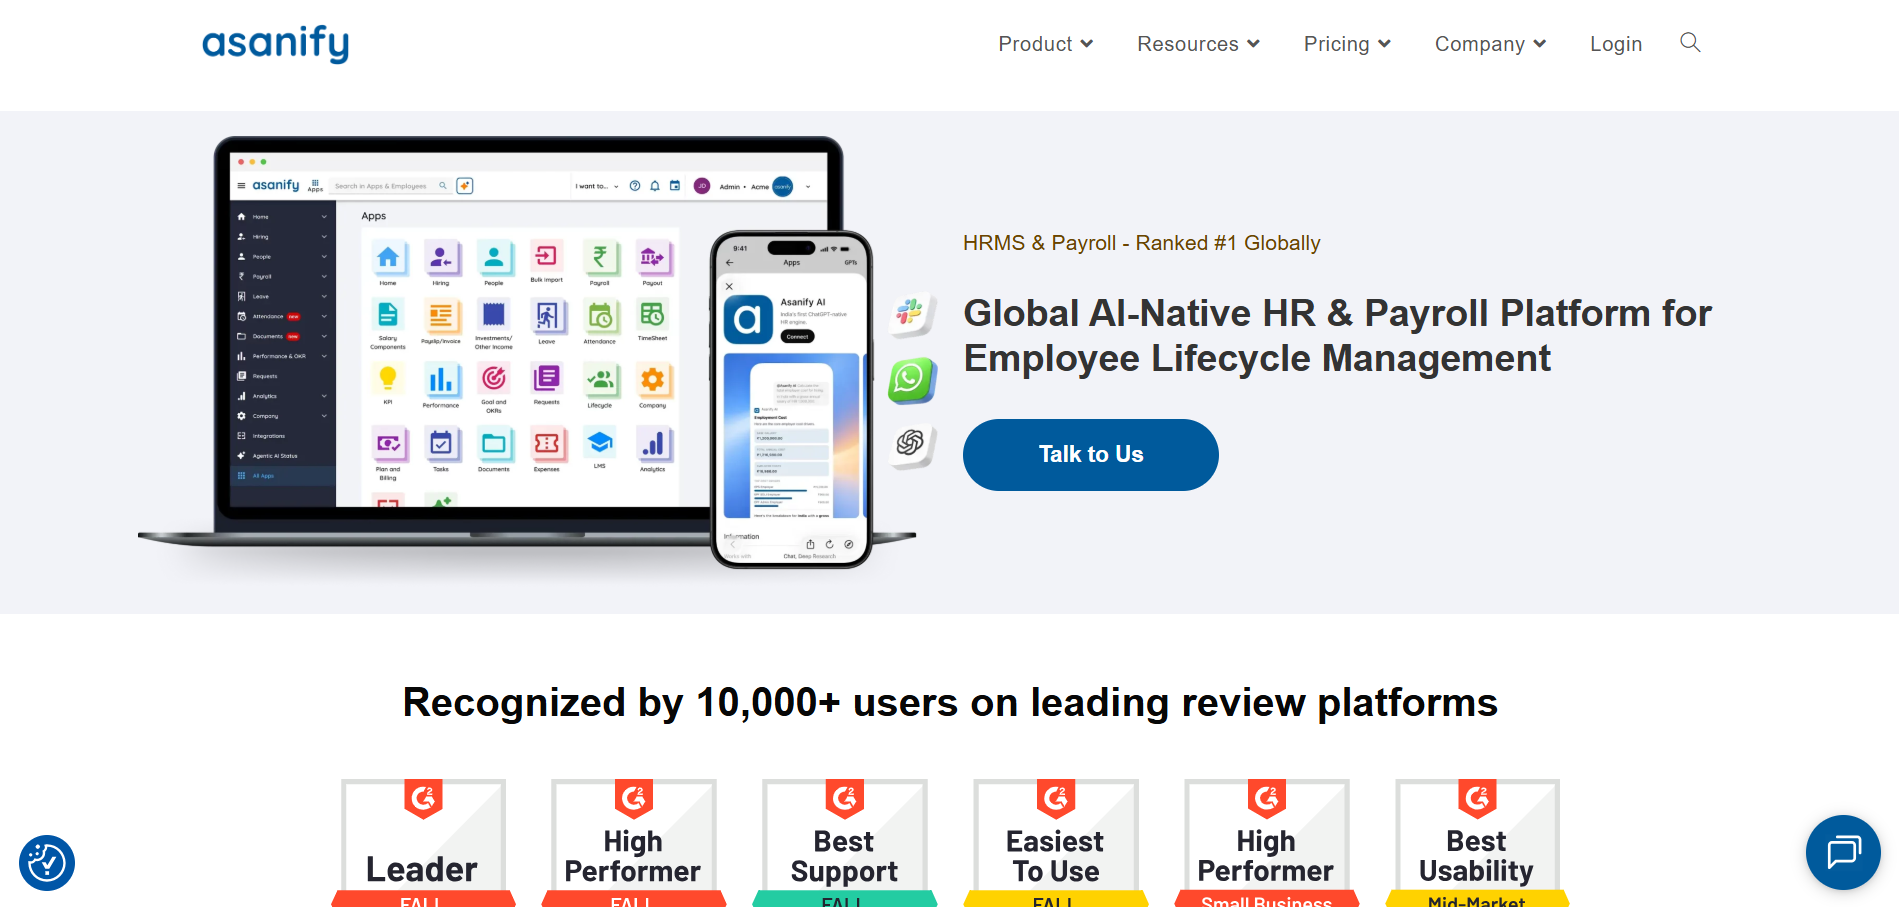Click the headline about Global AI-Native HR
Screen dimensions: 1899x907
pos(1337,336)
